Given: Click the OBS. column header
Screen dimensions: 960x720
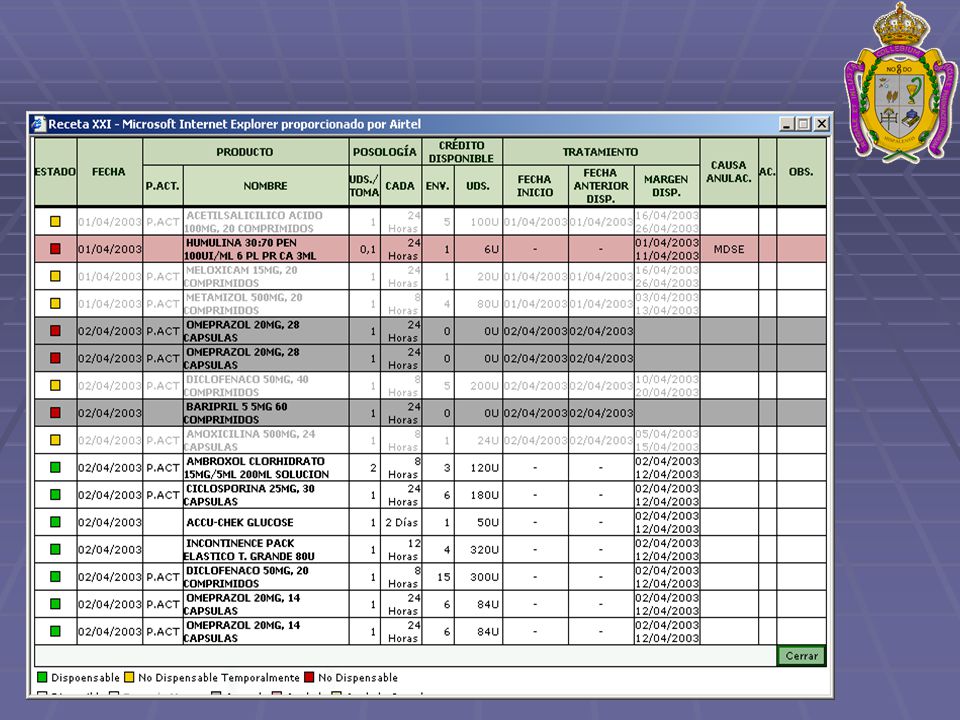Looking at the screenshot, I should coord(801,172).
